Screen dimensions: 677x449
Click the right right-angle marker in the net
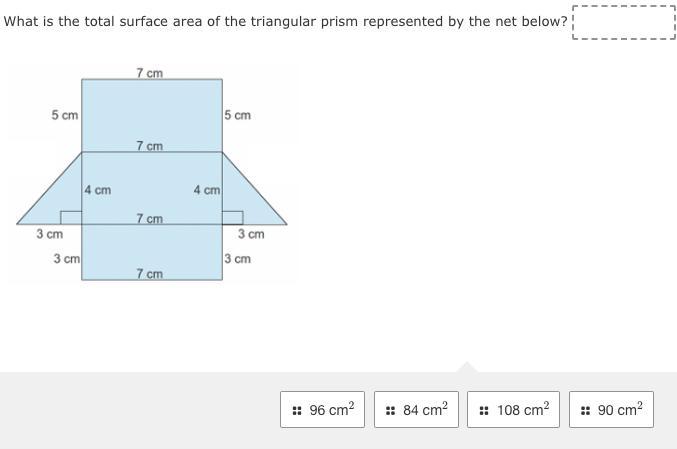click(233, 218)
